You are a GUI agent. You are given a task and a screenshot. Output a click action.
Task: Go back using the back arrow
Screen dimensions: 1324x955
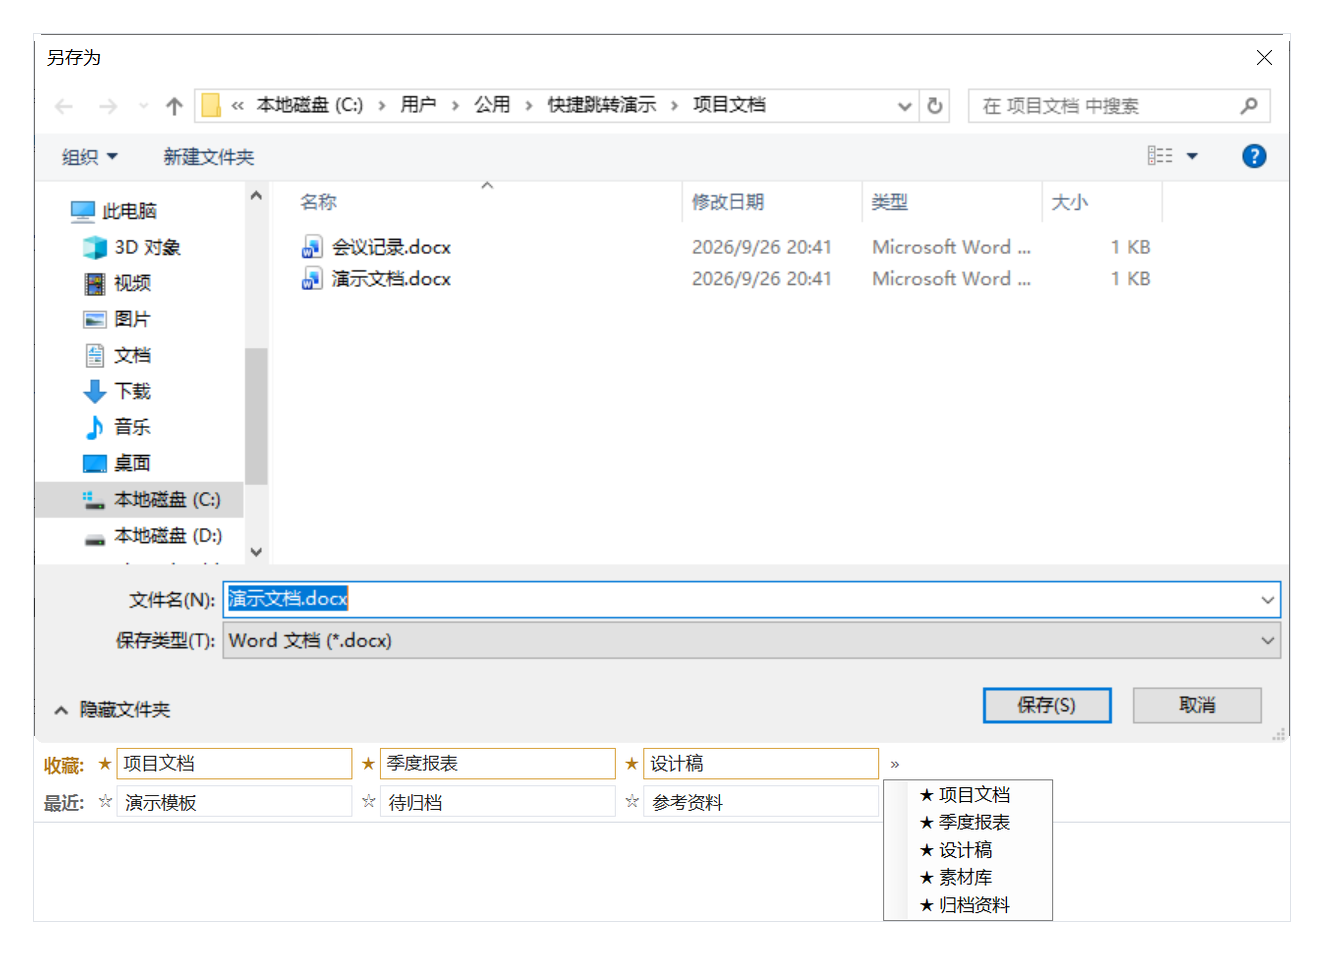pos(64,106)
